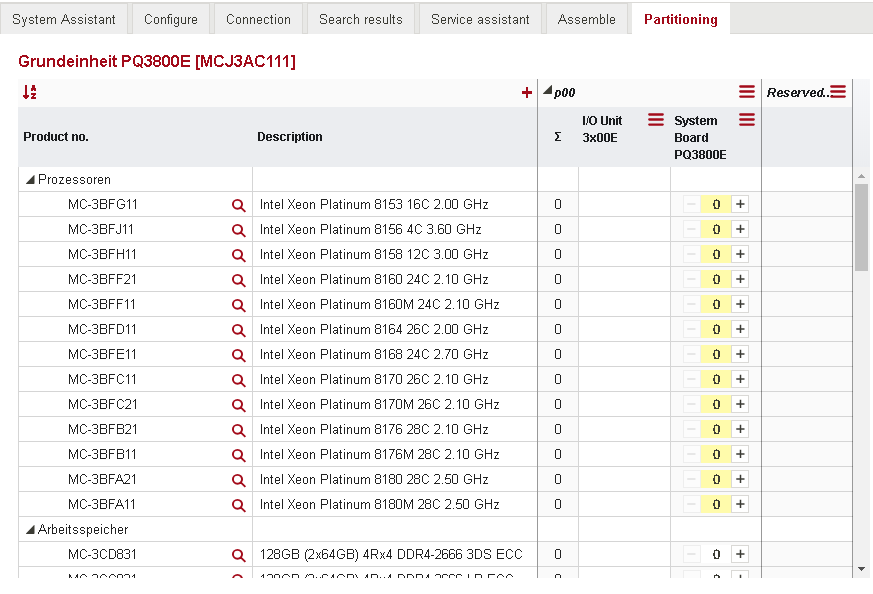Image resolution: width=873 pixels, height=594 pixels.
Task: Increase quantity for Xeon Platinum 8153
Action: [x=740, y=204]
